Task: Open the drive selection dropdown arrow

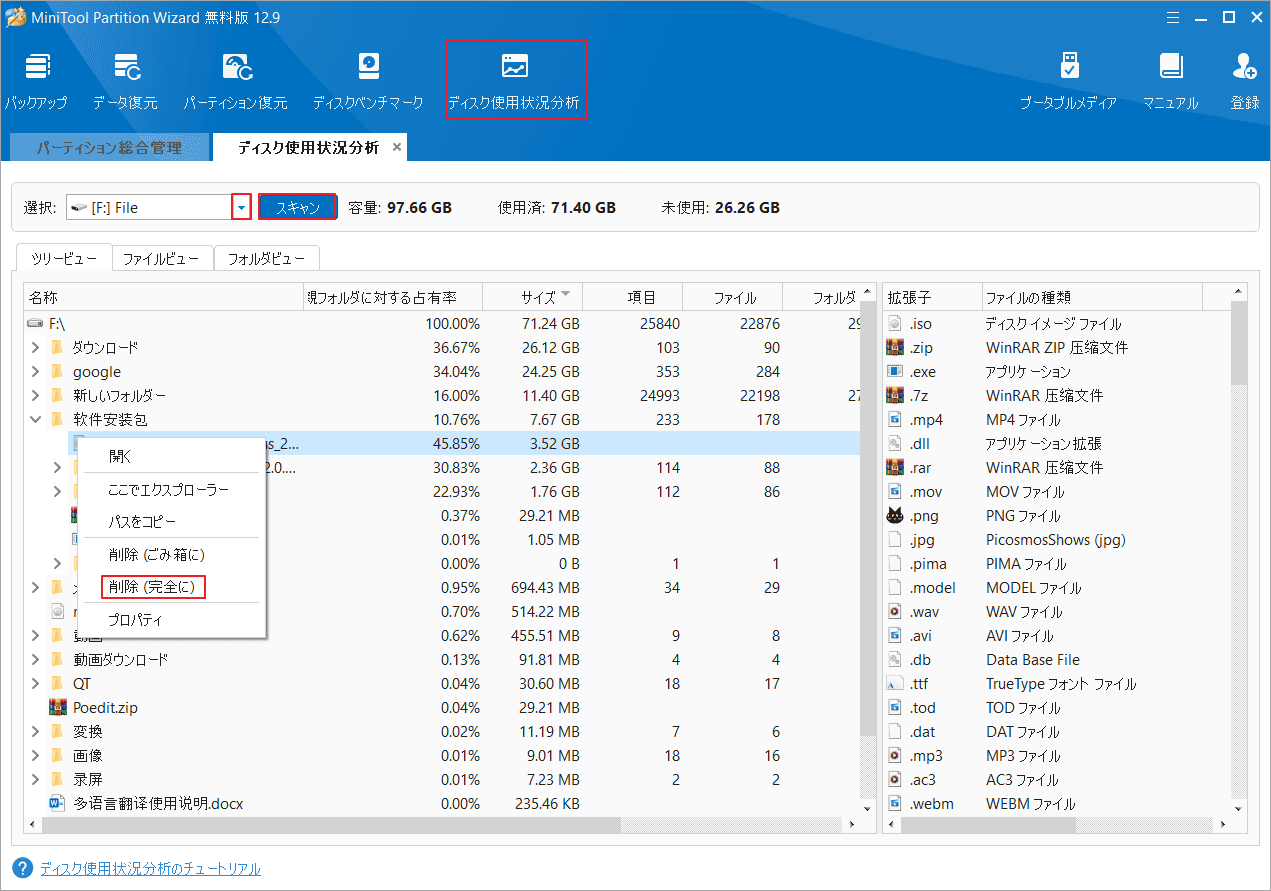Action: pos(241,207)
